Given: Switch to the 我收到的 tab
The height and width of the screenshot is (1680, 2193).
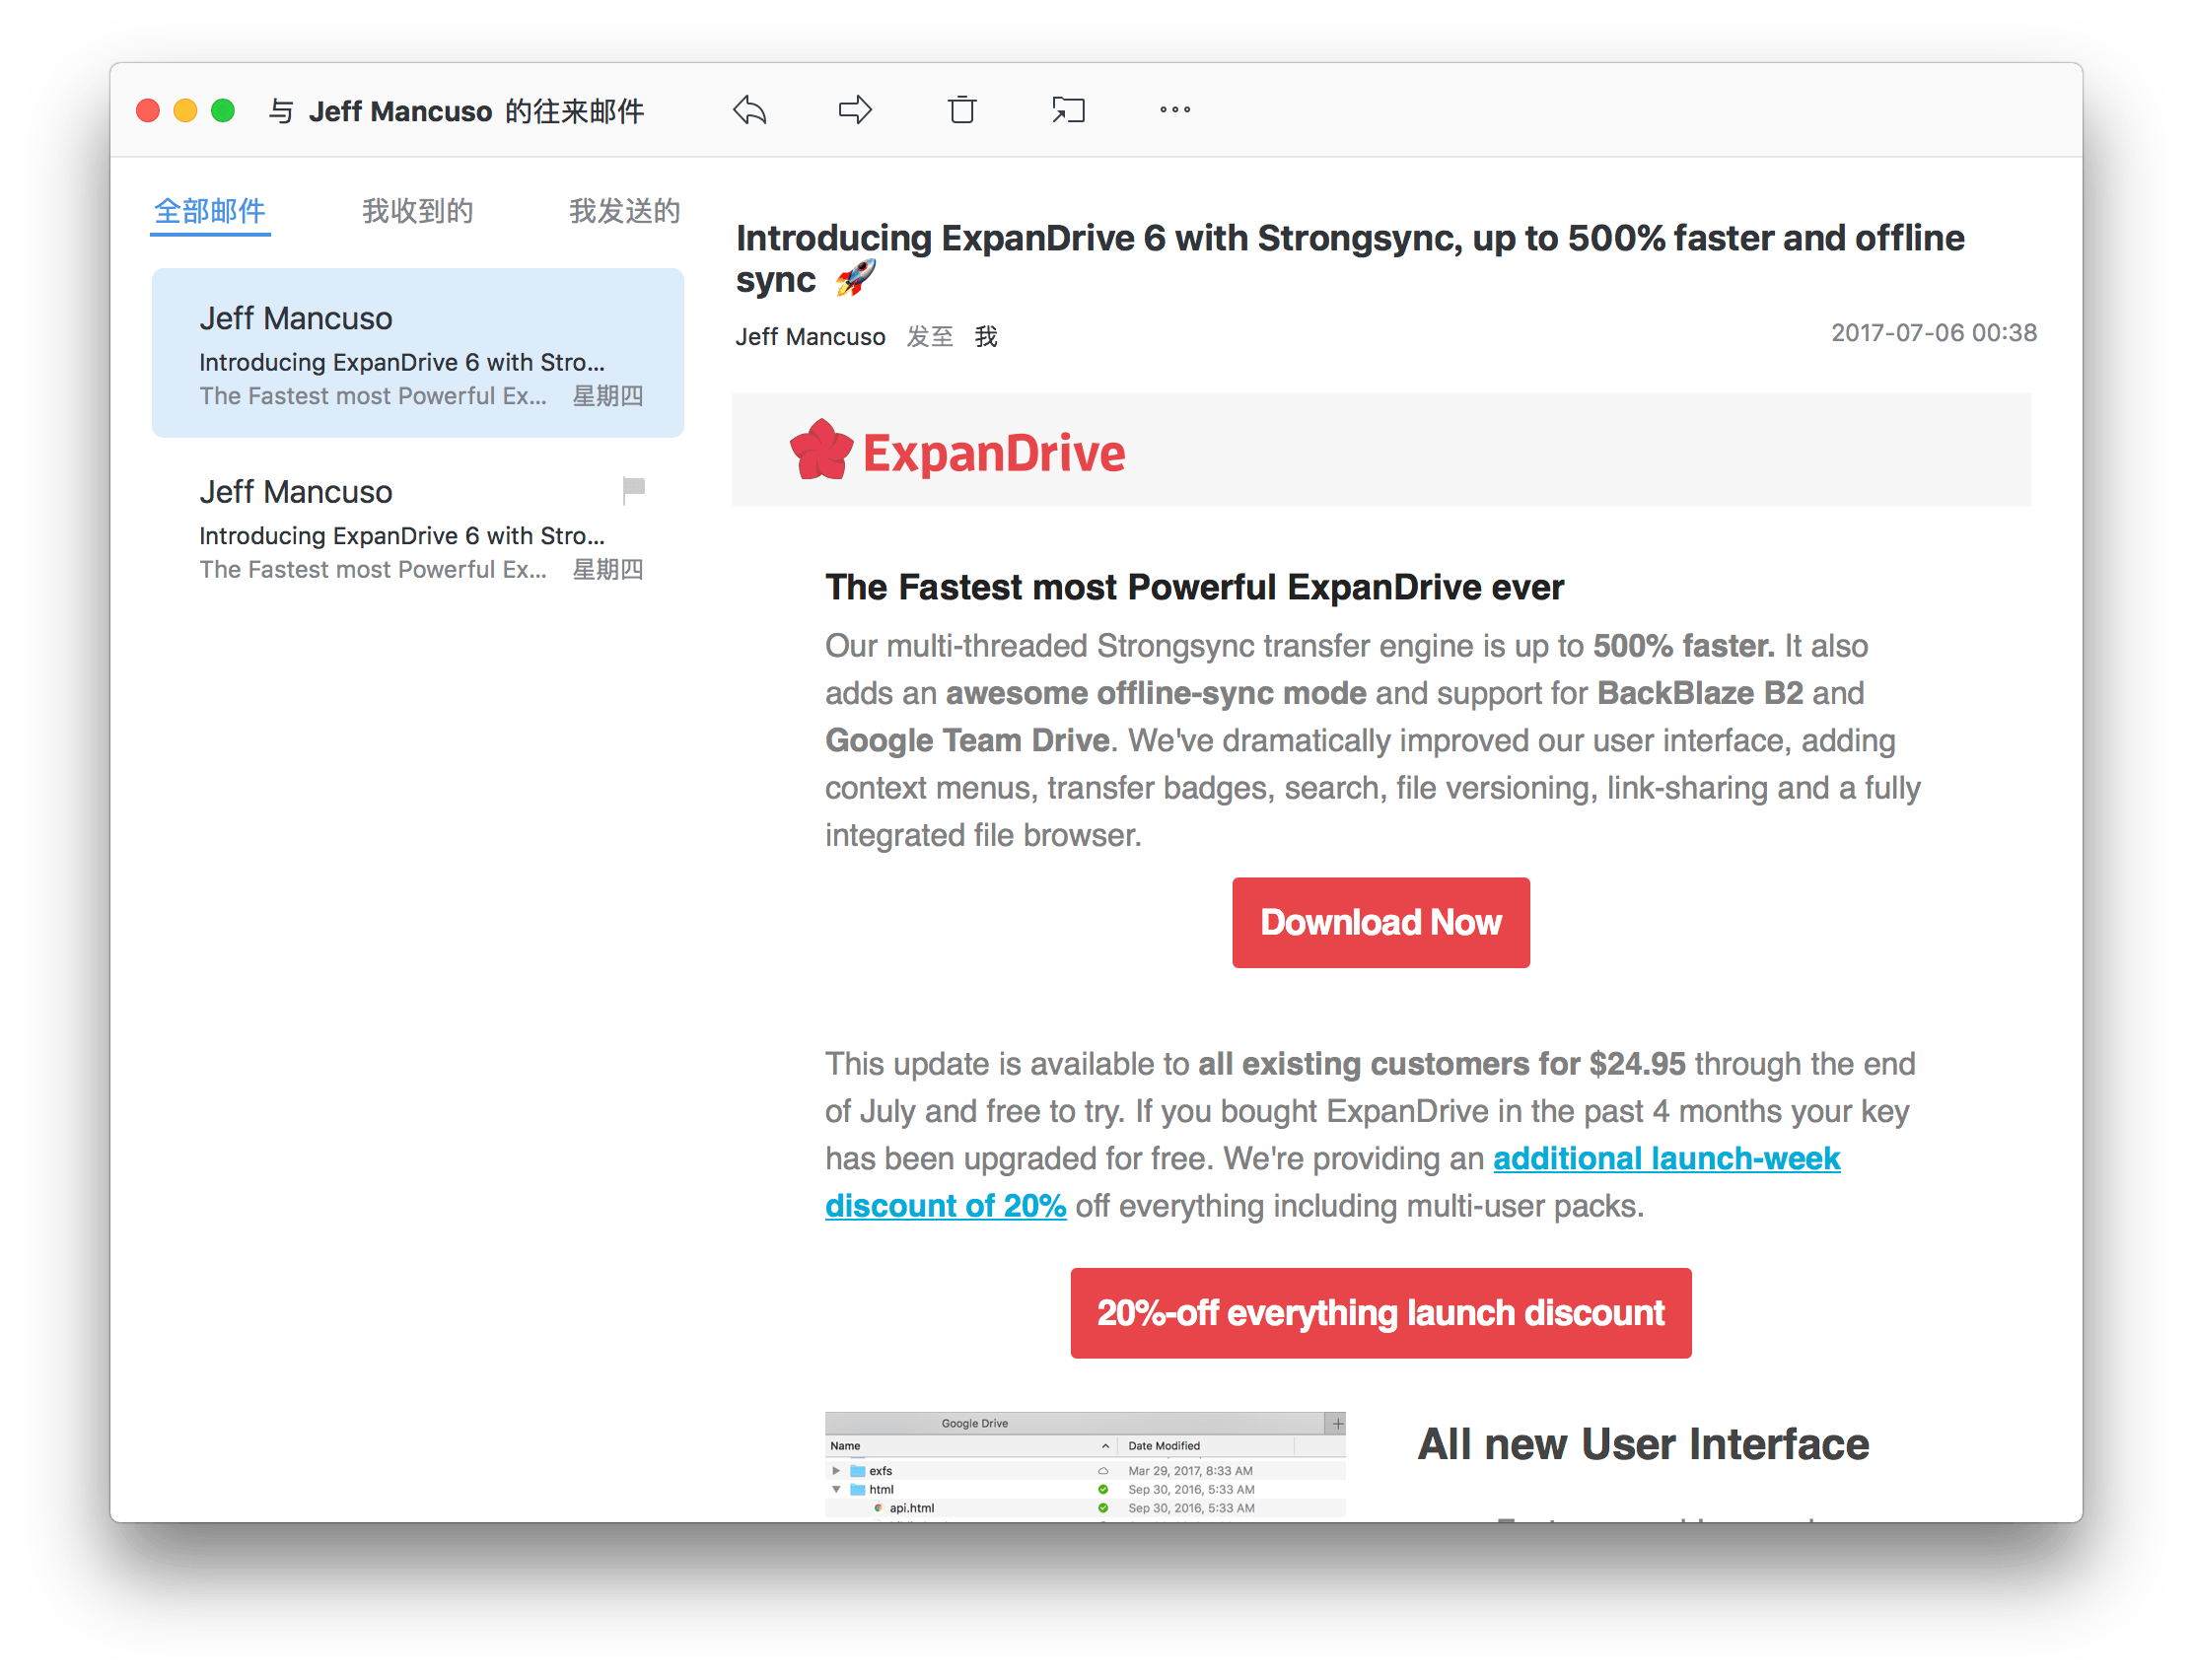Looking at the screenshot, I should [417, 211].
